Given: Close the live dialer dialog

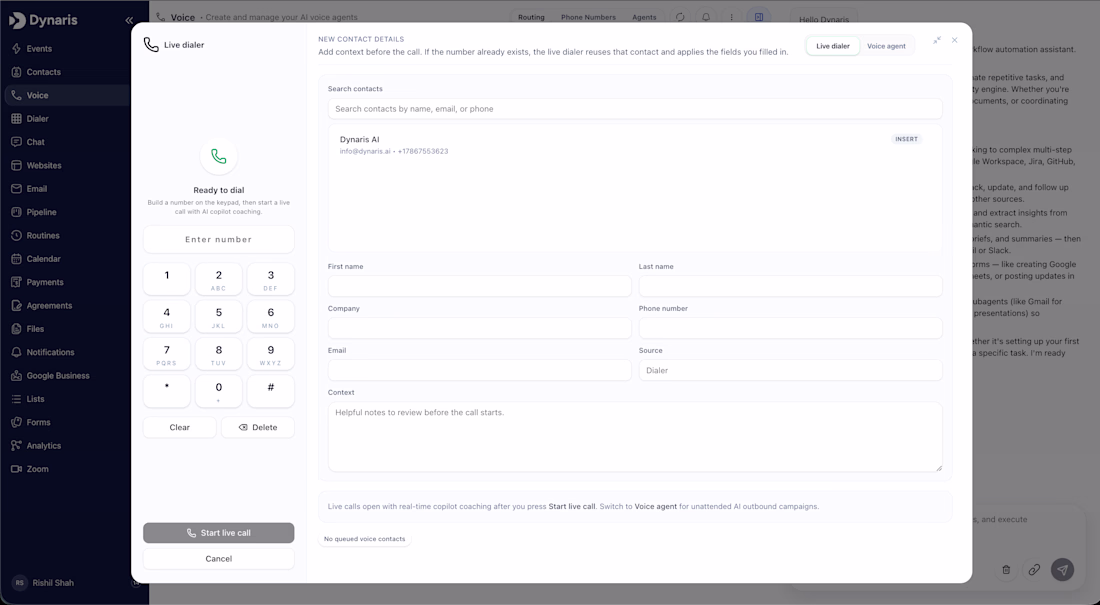Looking at the screenshot, I should 955,41.
